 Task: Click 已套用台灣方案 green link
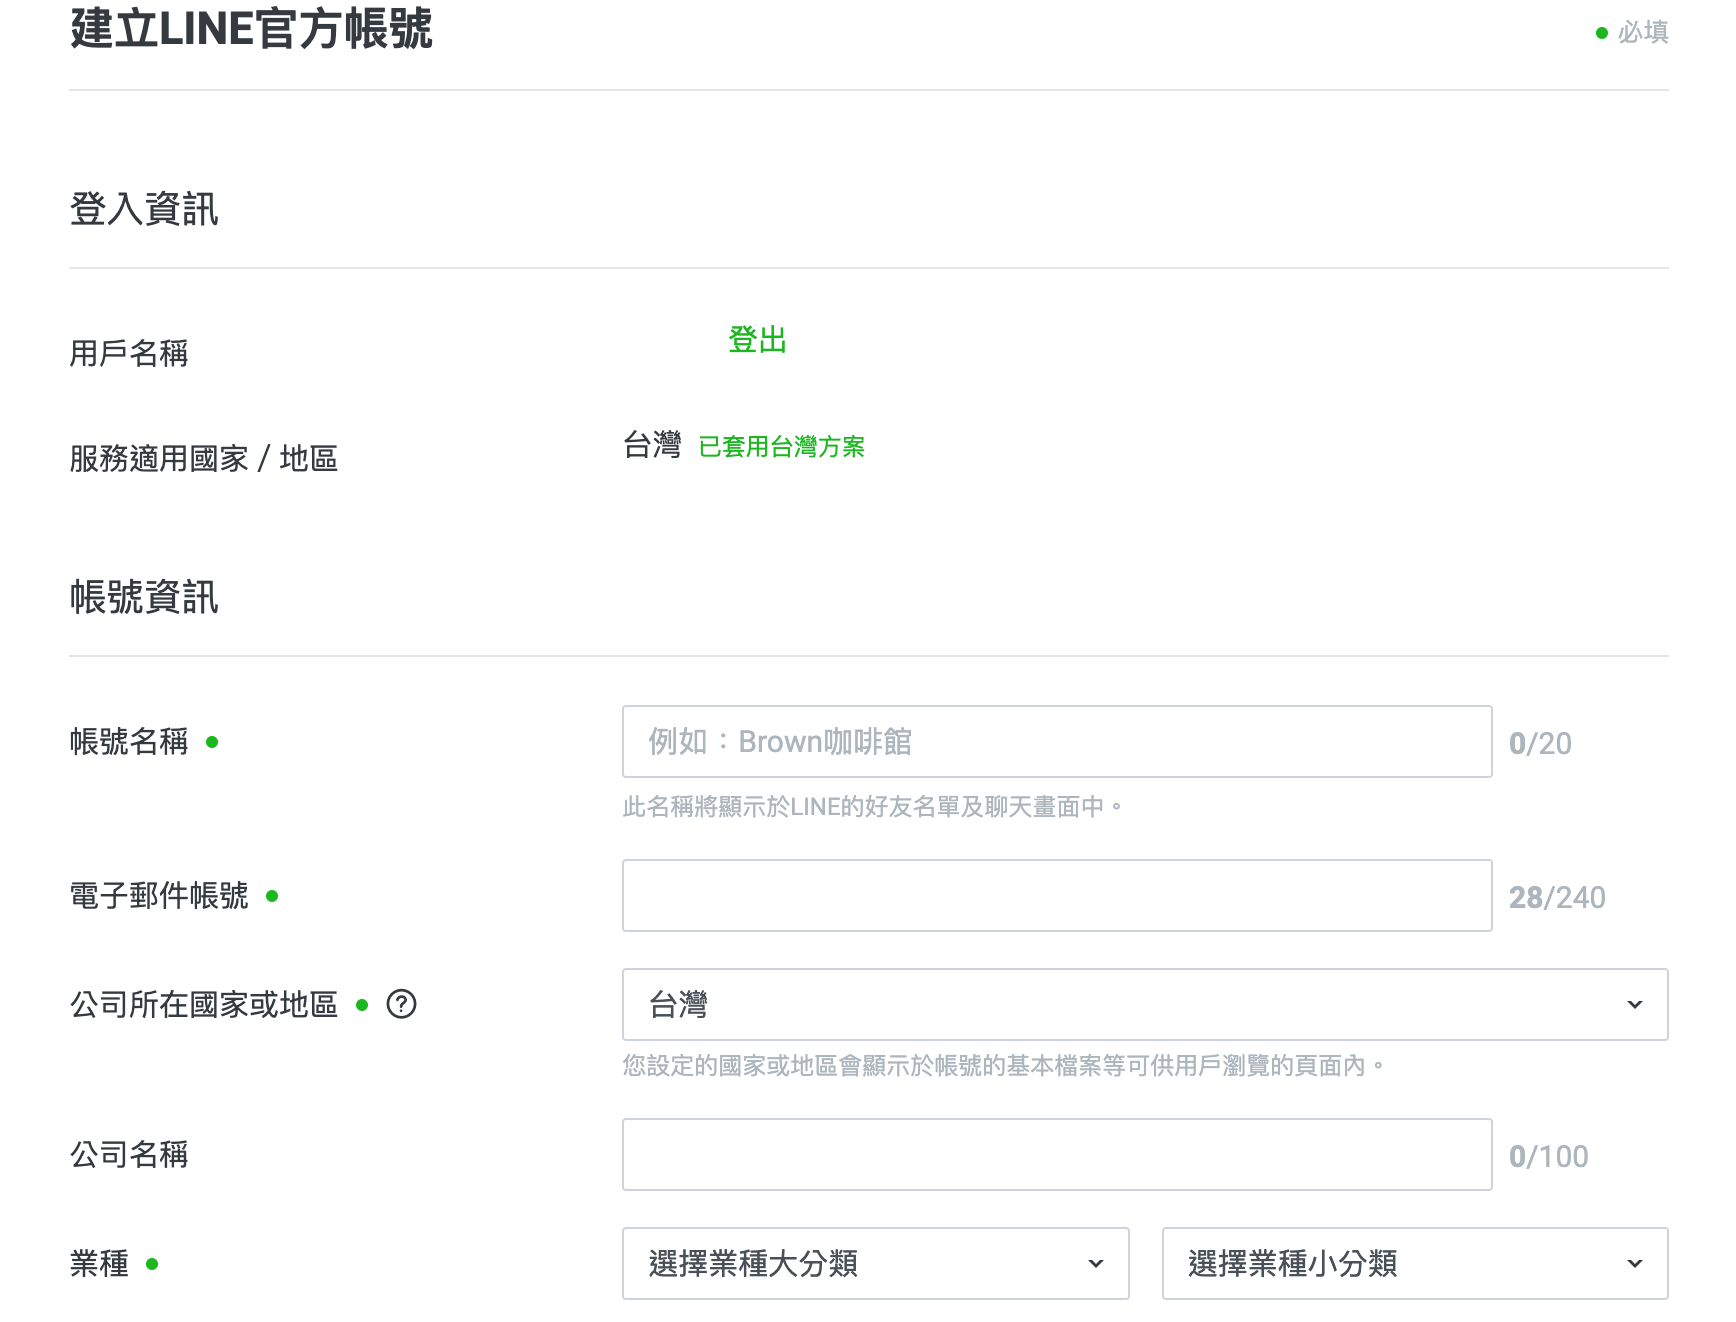coord(781,446)
